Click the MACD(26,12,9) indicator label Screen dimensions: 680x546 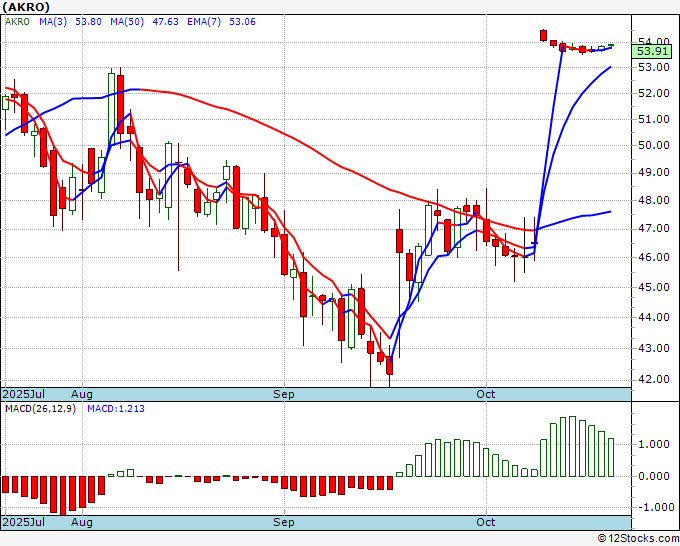click(40, 409)
